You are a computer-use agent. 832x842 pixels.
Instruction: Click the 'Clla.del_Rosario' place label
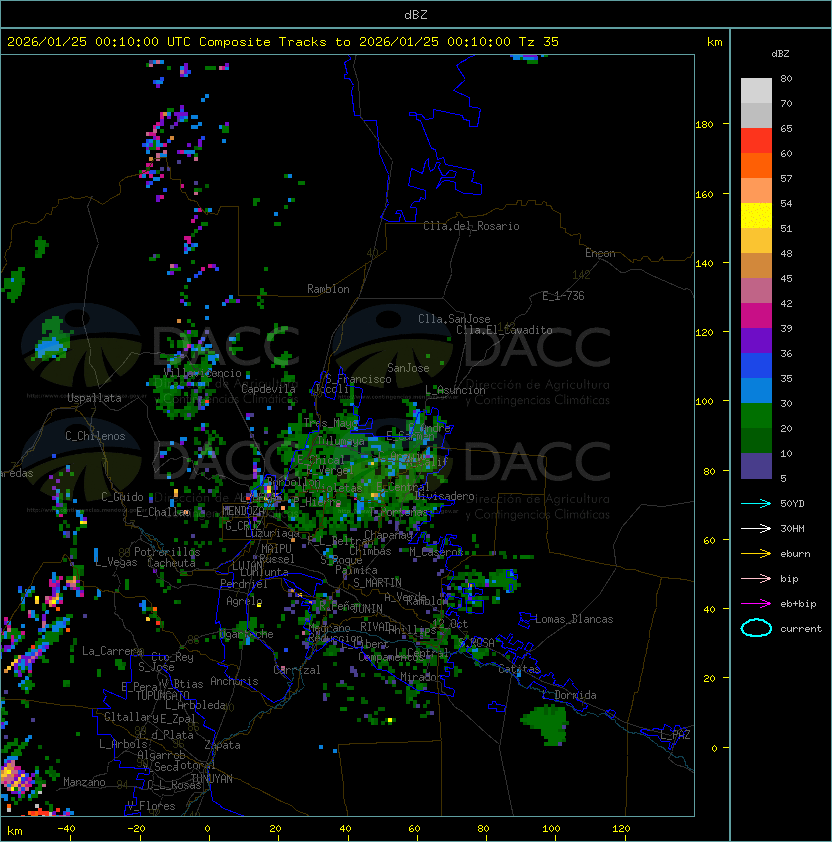(x=471, y=226)
